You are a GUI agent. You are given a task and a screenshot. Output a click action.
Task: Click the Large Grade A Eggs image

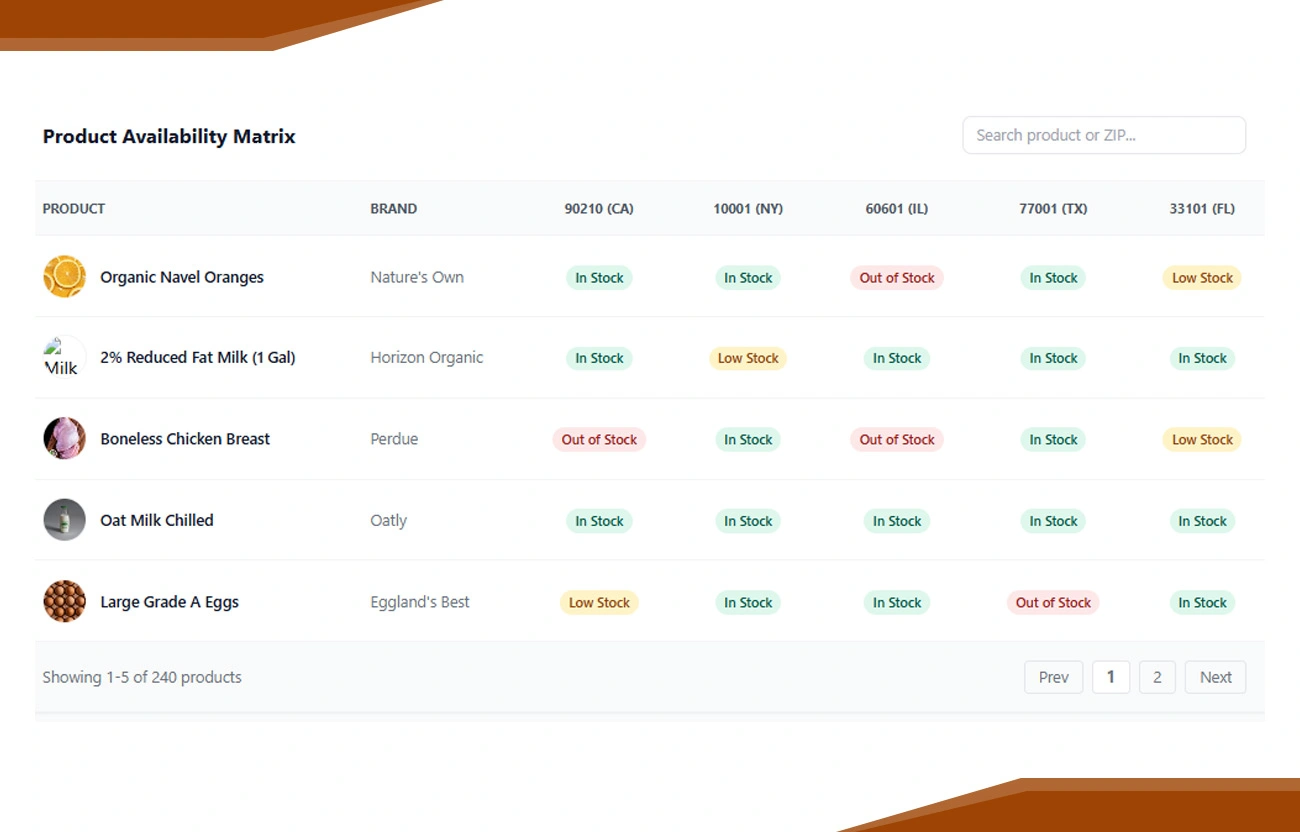click(64, 602)
